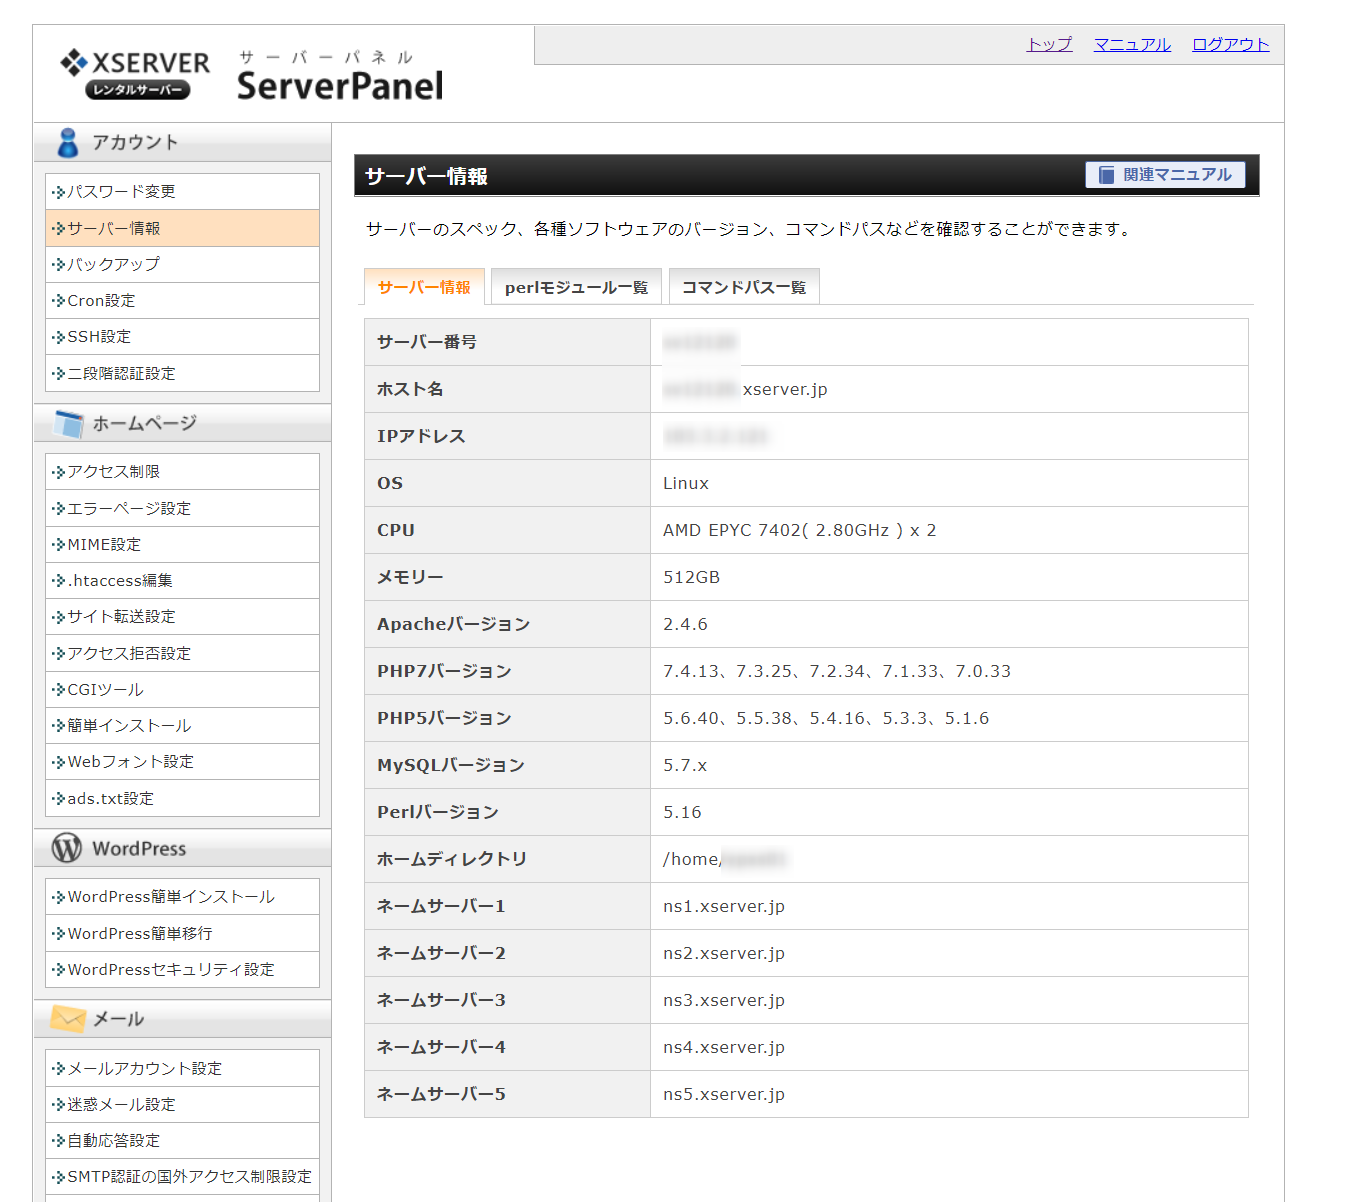Open パスワード変更 in sidebar
Image resolution: width=1359 pixels, height=1202 pixels.
coord(183,191)
